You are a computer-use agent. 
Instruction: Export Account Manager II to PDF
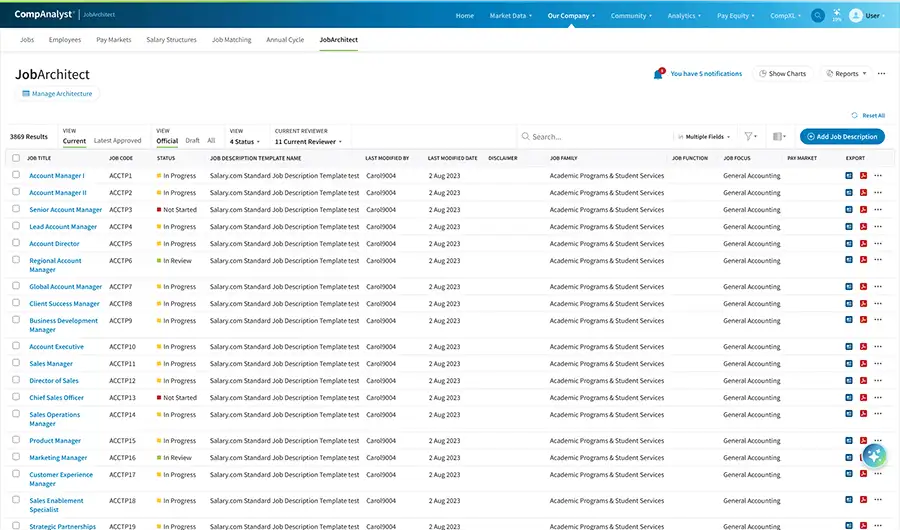pos(863,193)
